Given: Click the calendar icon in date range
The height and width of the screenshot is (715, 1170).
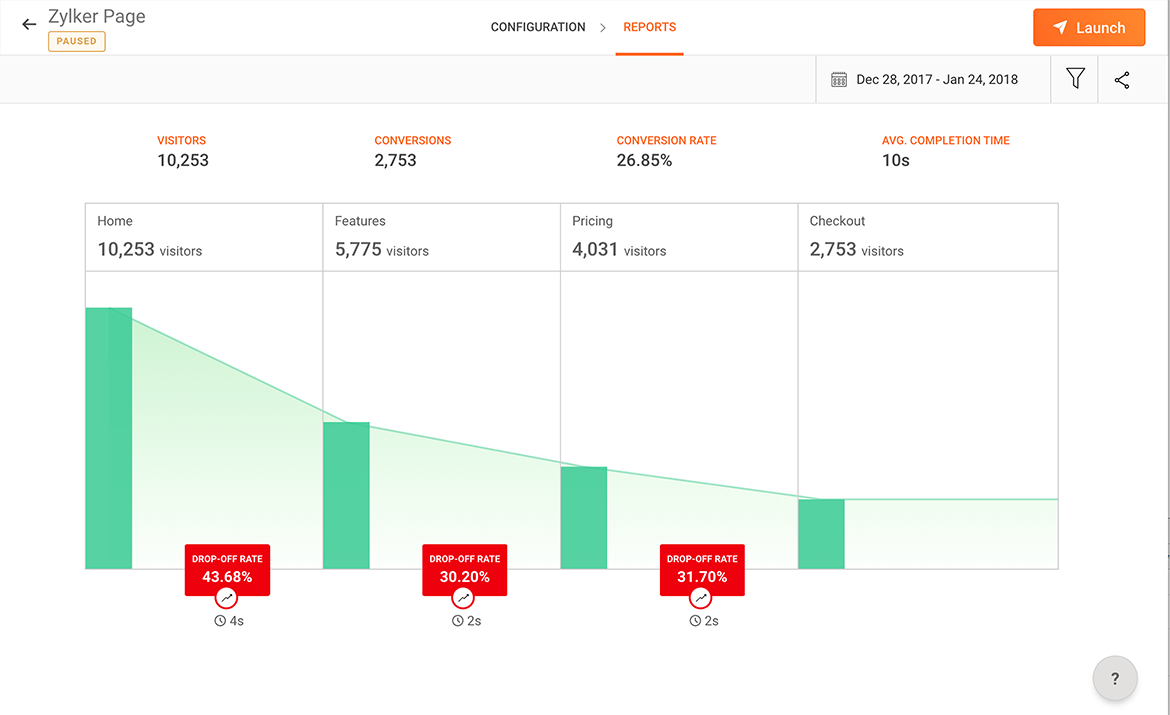Looking at the screenshot, I should coord(839,80).
